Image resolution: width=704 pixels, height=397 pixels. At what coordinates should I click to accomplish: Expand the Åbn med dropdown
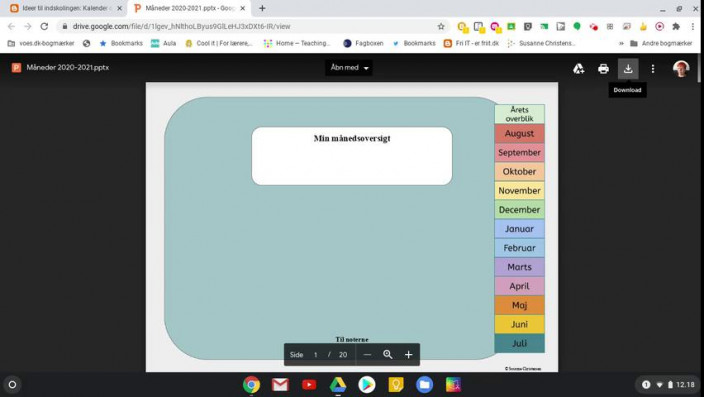(x=349, y=68)
